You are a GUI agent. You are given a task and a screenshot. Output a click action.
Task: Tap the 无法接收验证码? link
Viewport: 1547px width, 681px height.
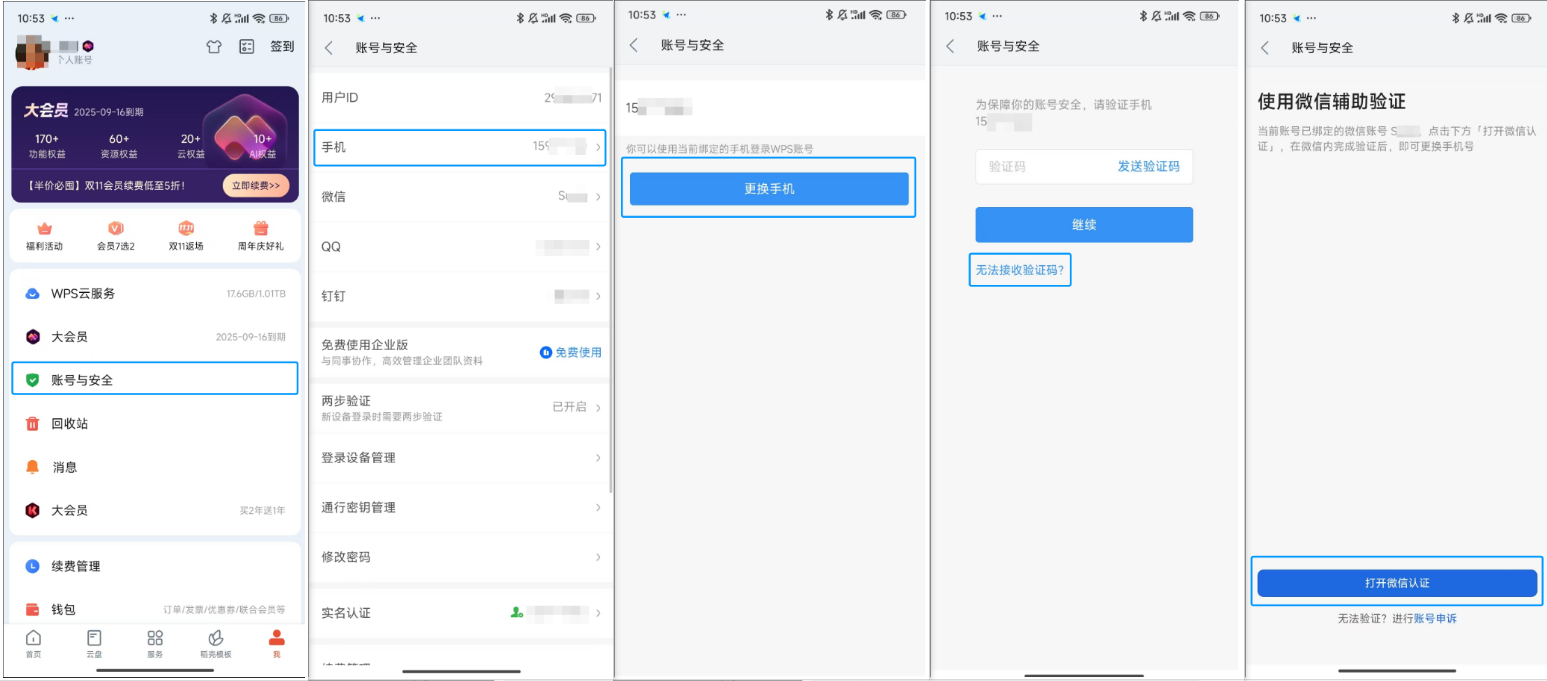pyautogui.click(x=1020, y=270)
